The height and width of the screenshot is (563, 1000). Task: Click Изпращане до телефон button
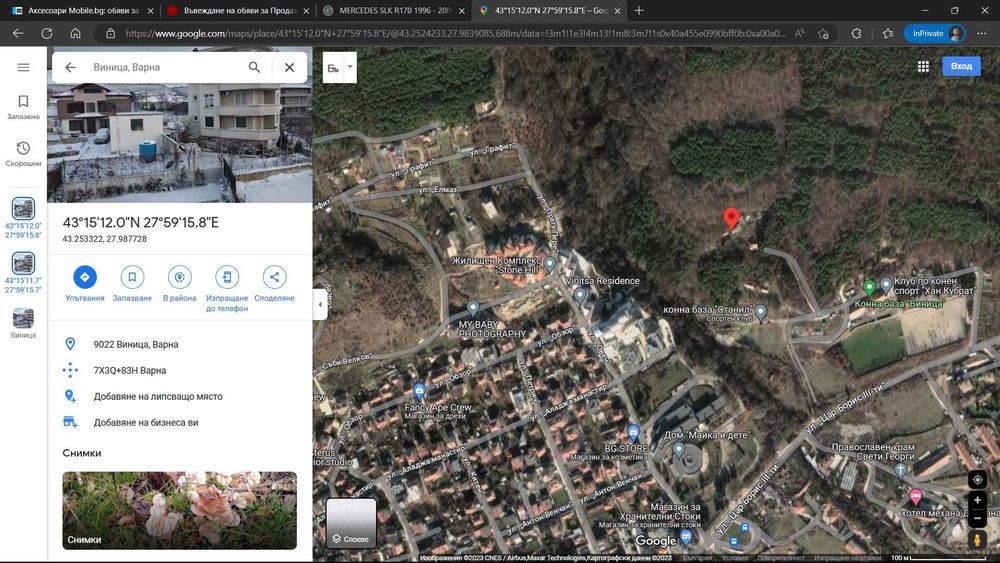click(x=226, y=288)
